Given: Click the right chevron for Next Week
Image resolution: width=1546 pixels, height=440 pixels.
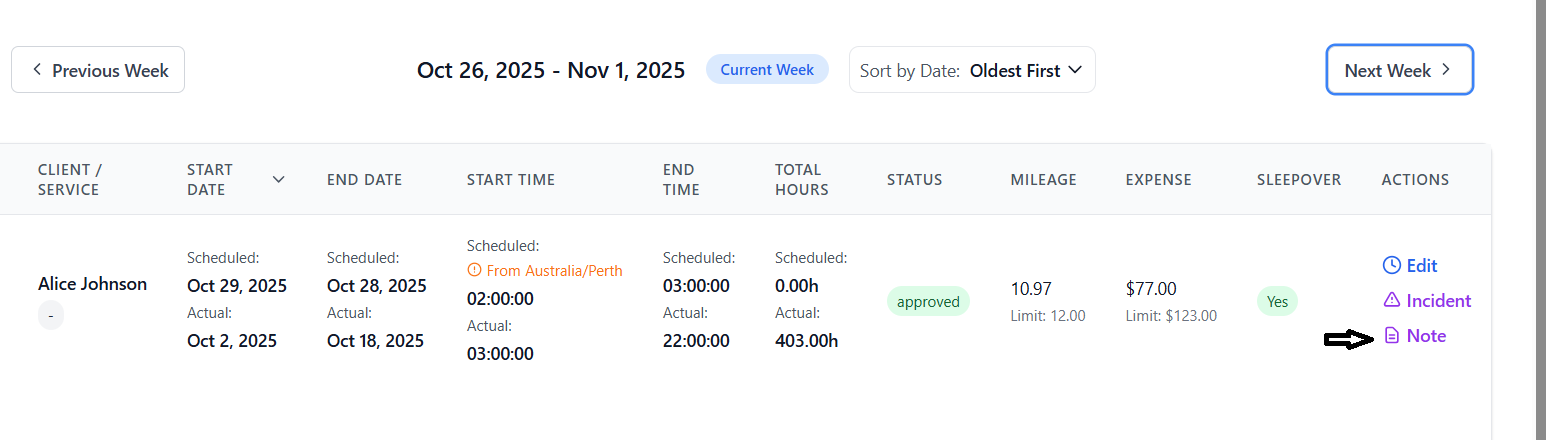Looking at the screenshot, I should point(1445,70).
